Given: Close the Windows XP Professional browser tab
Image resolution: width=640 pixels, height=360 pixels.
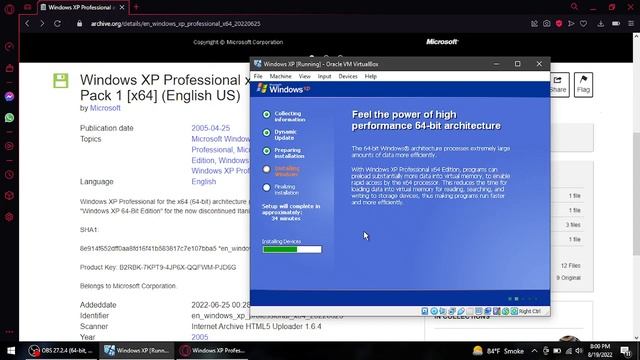Looking at the screenshot, I should pyautogui.click(x=122, y=7).
